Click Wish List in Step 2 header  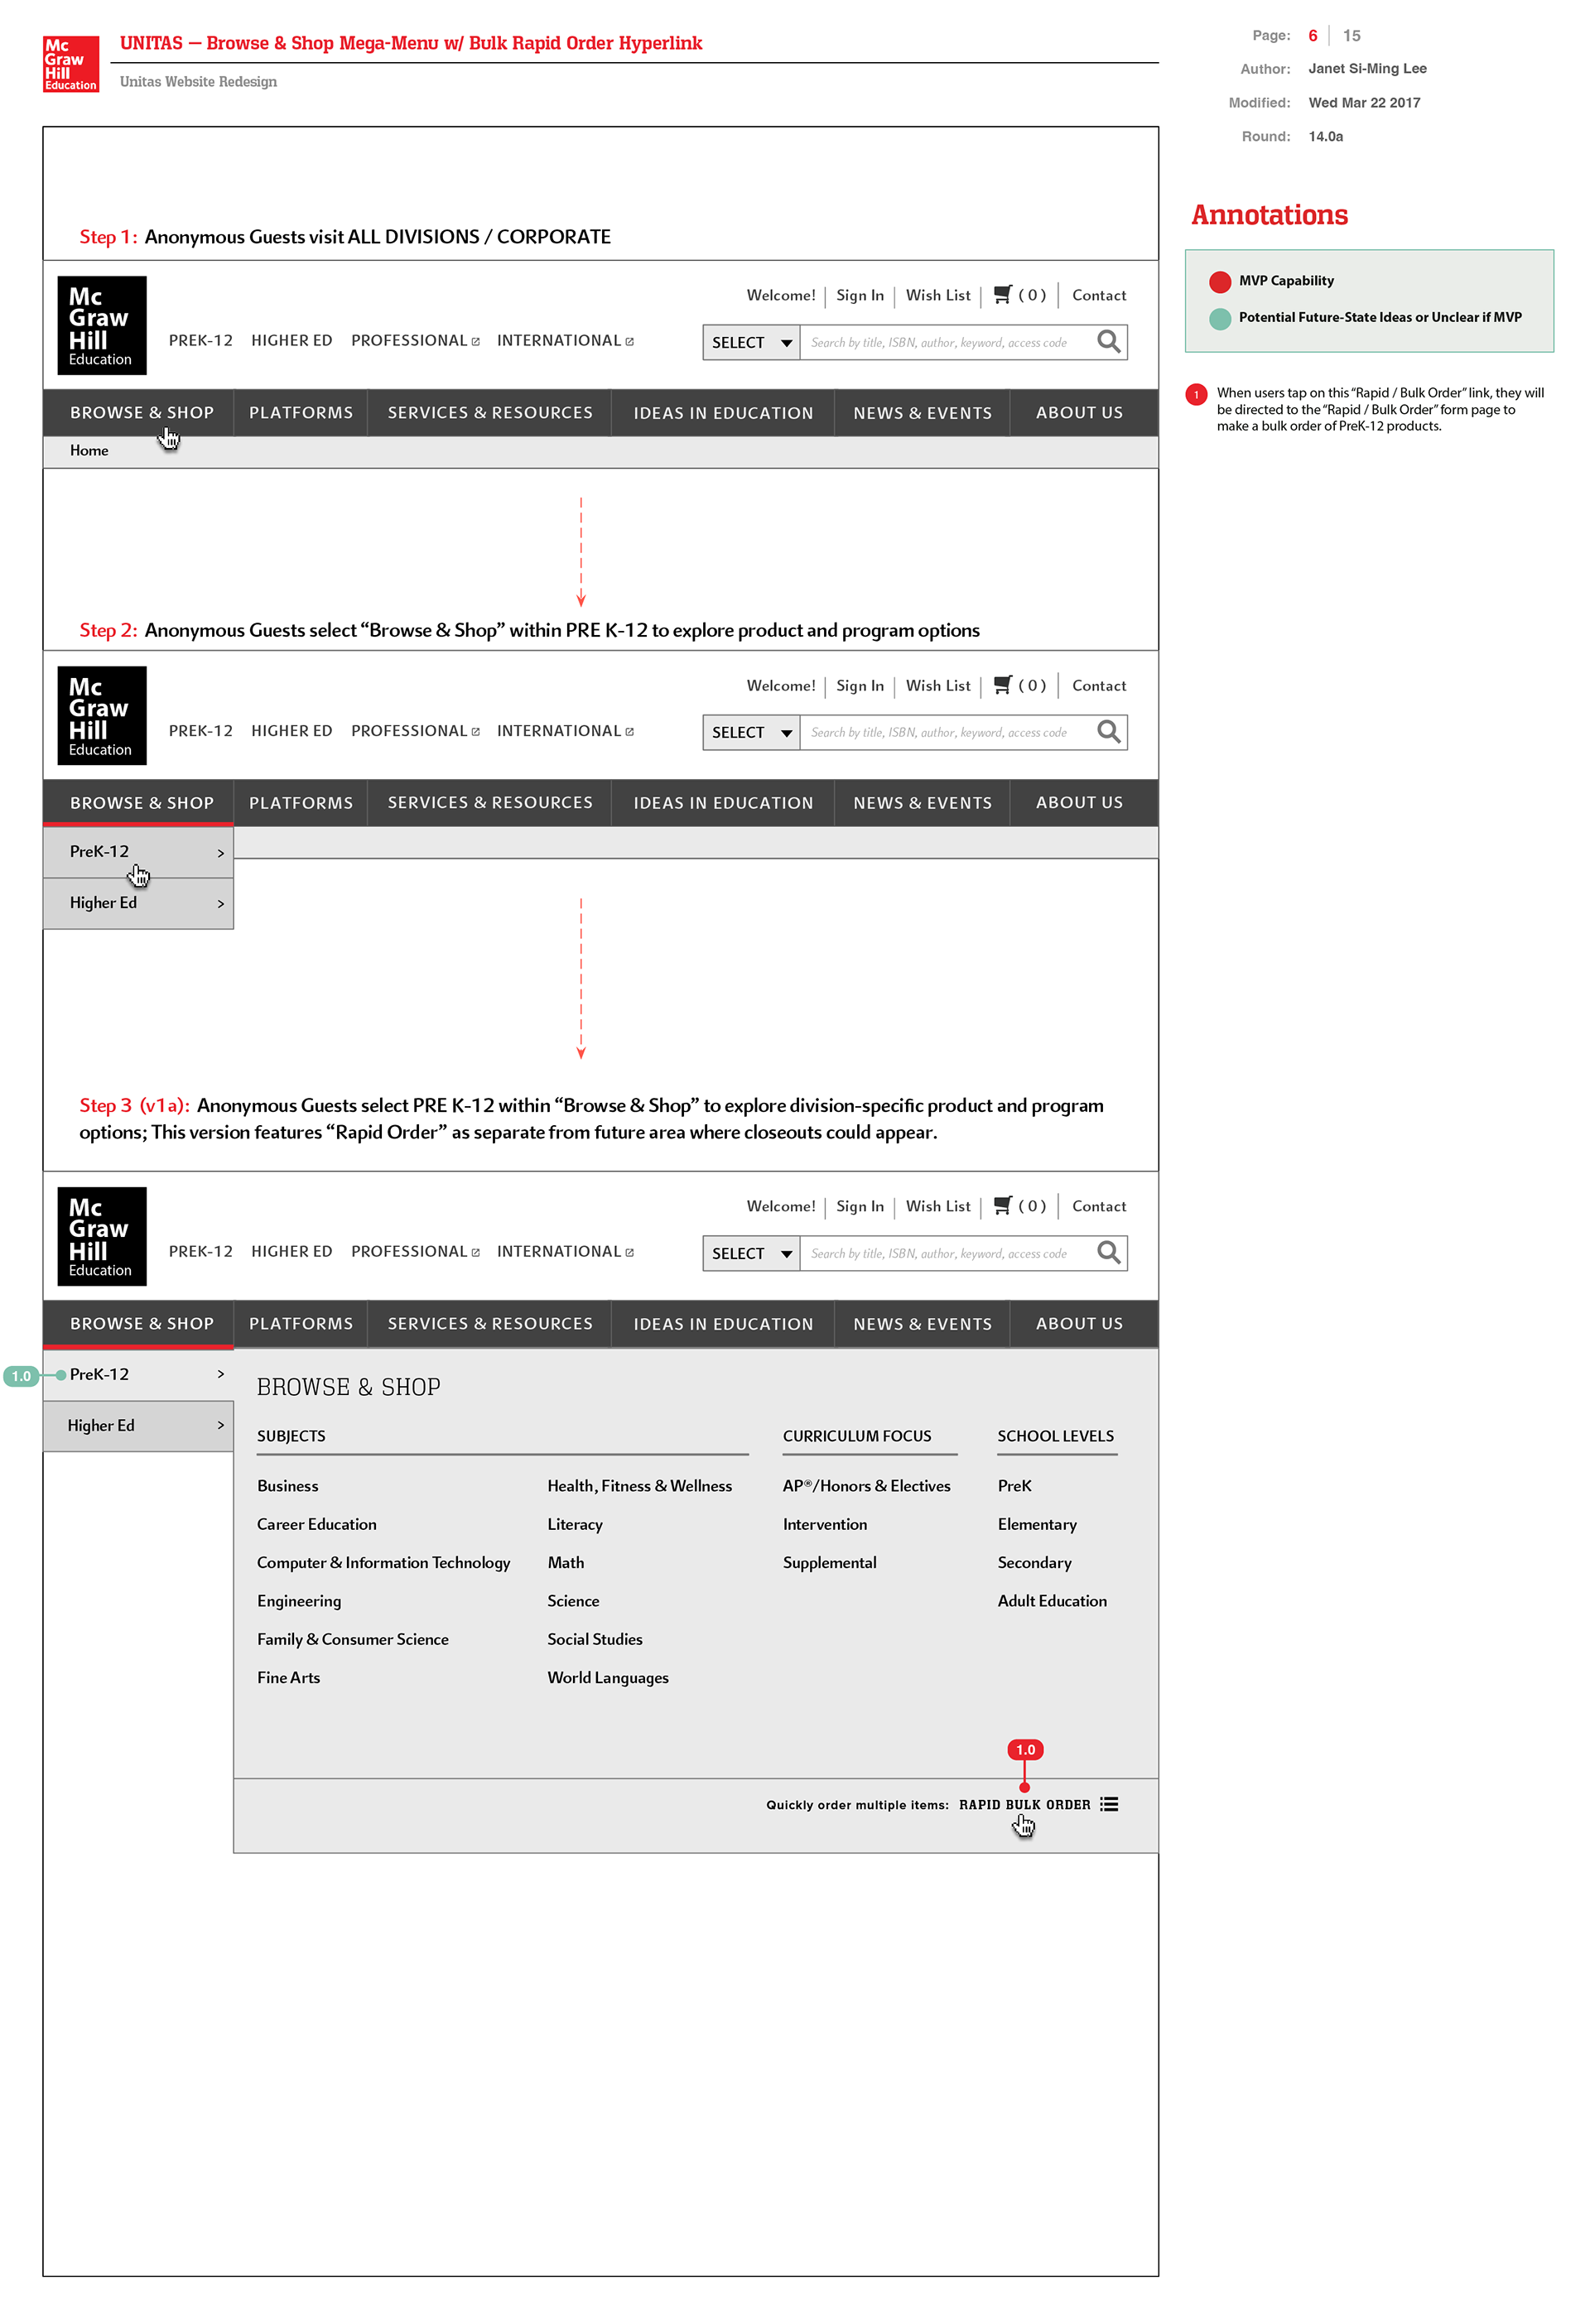click(x=938, y=685)
